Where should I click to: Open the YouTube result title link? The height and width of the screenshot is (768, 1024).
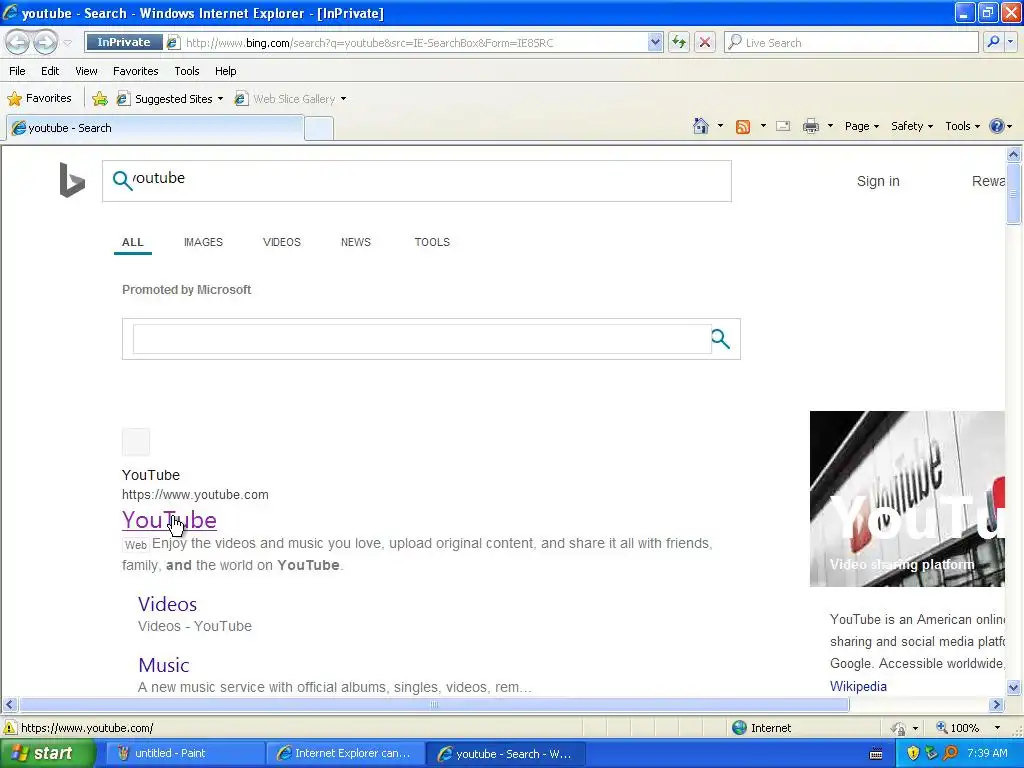tap(169, 520)
